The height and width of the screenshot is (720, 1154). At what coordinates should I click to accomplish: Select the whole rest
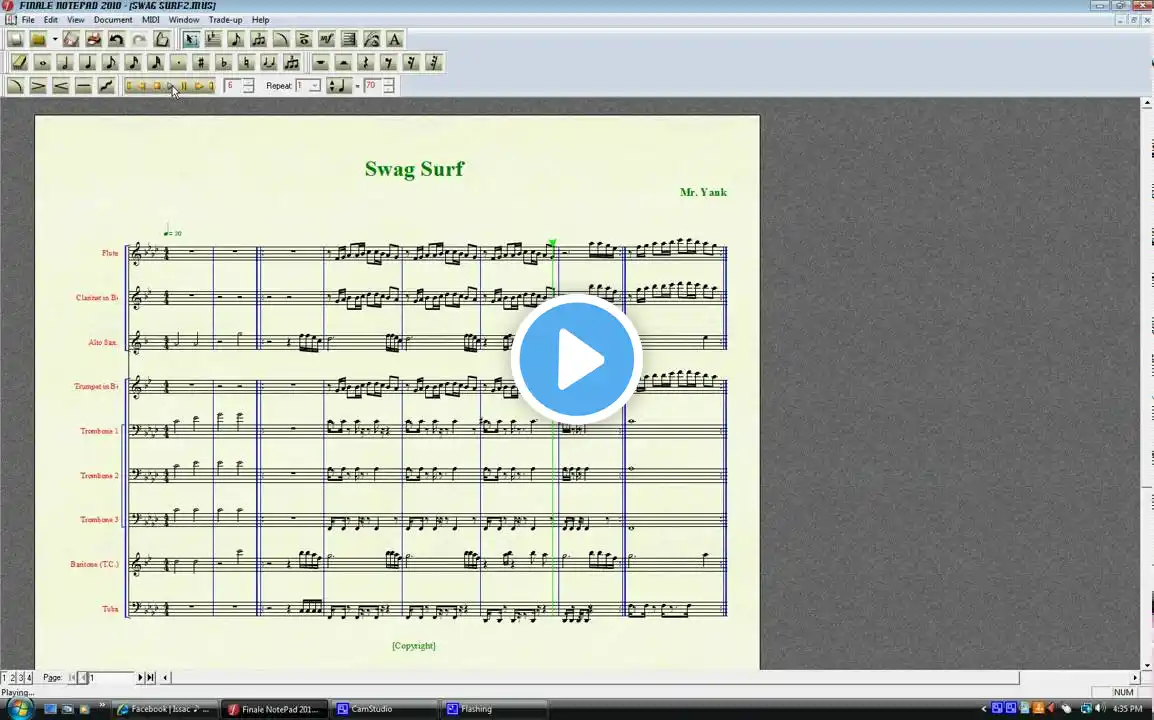(320, 63)
